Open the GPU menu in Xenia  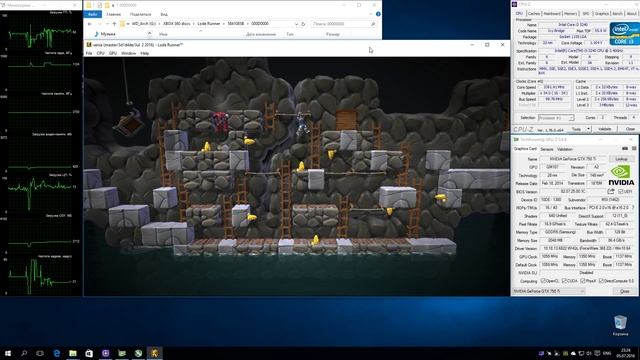click(113, 53)
